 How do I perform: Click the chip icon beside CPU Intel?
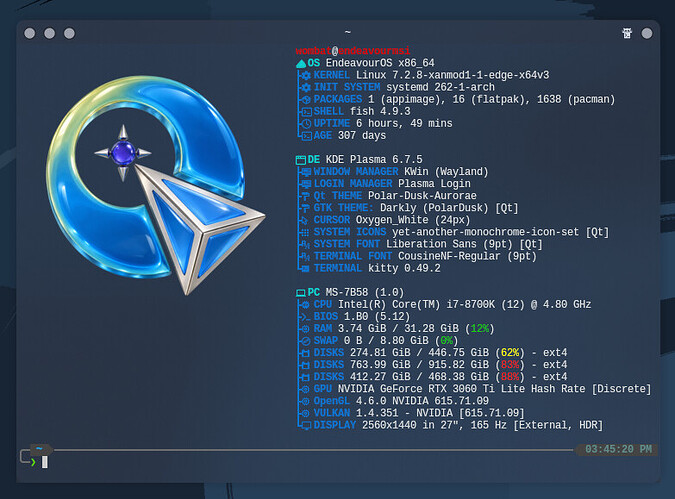[x=305, y=305]
